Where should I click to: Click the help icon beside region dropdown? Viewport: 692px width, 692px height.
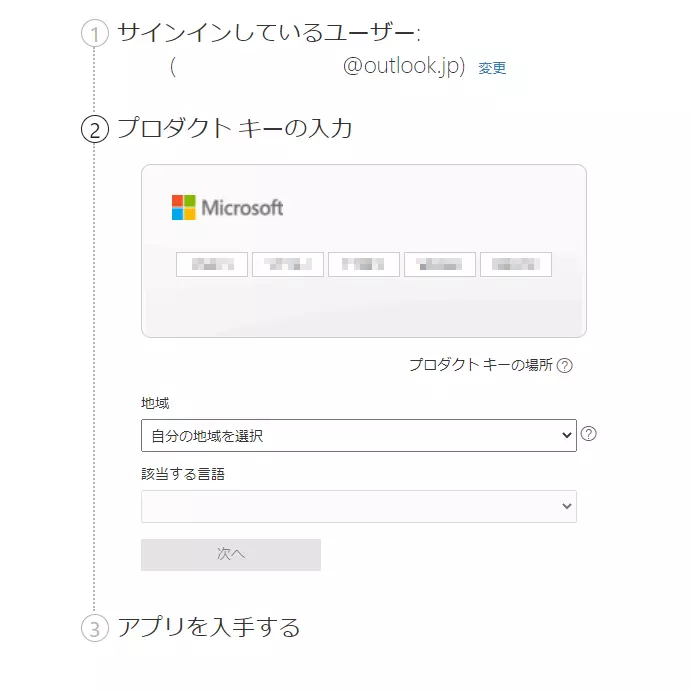pyautogui.click(x=588, y=434)
